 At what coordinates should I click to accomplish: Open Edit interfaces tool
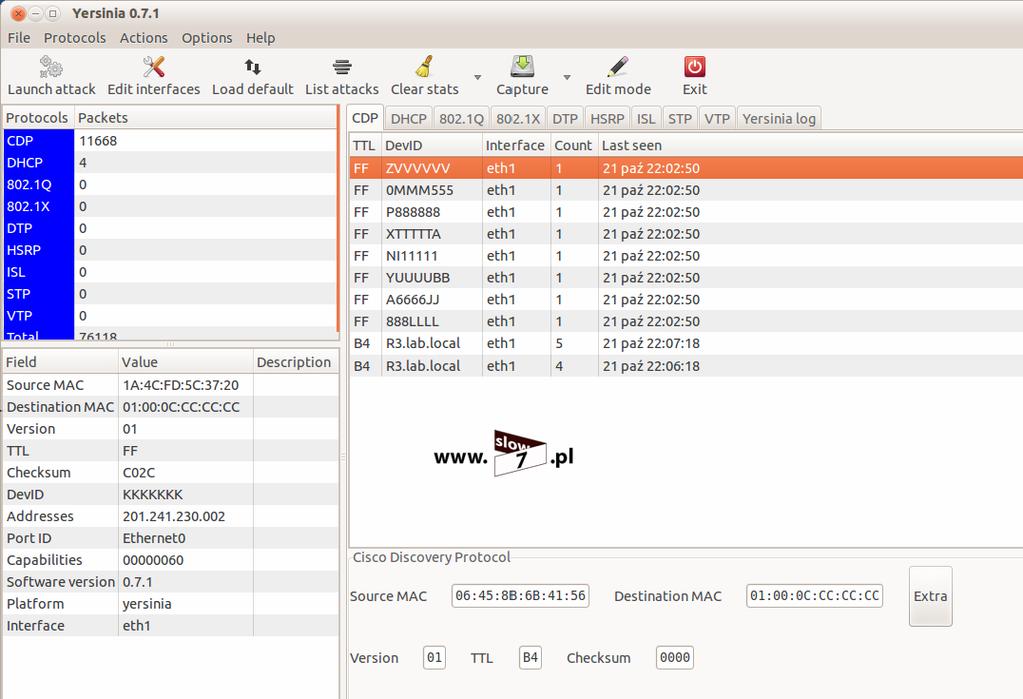point(153,76)
